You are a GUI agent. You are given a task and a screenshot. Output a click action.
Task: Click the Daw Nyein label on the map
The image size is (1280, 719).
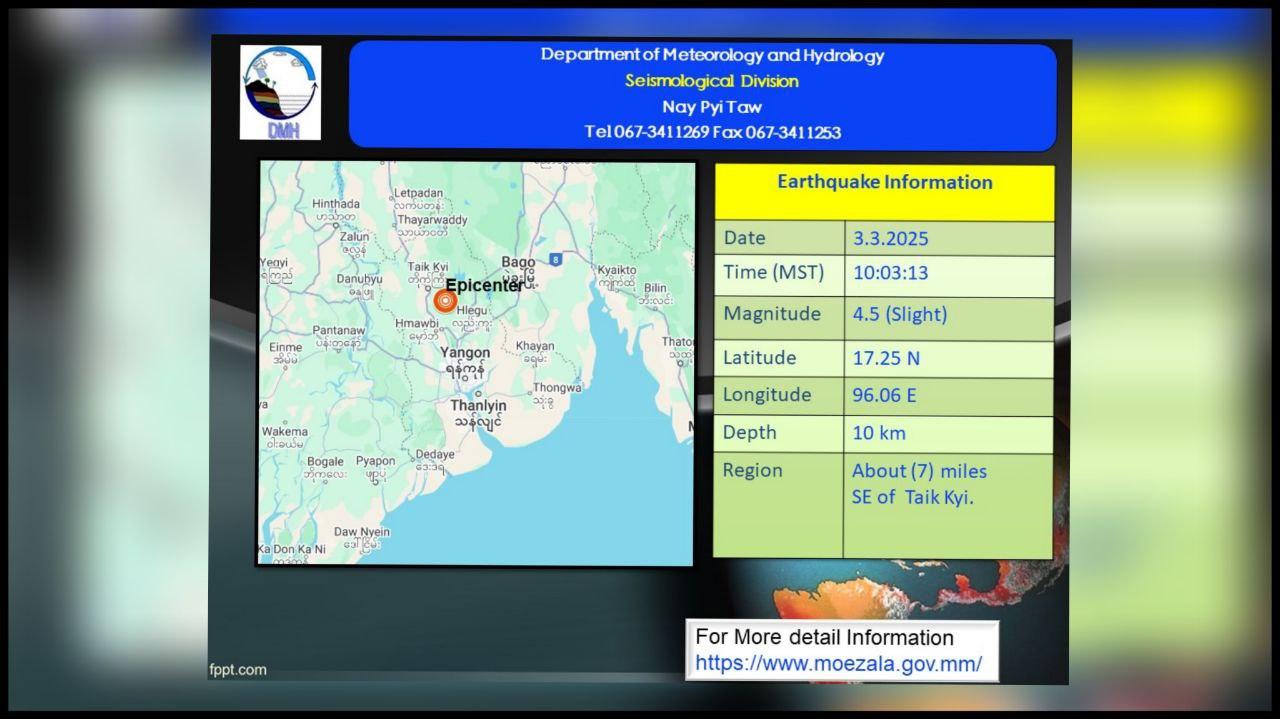[362, 532]
